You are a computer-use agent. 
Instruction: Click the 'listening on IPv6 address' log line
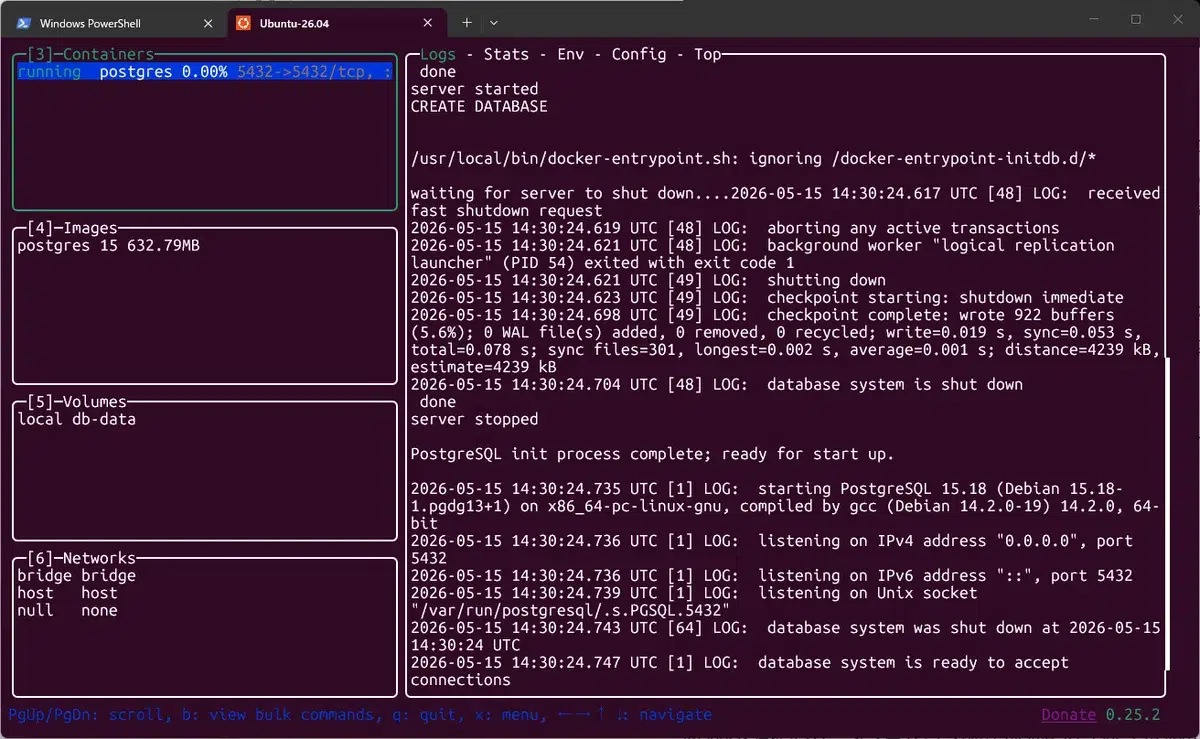point(771,576)
